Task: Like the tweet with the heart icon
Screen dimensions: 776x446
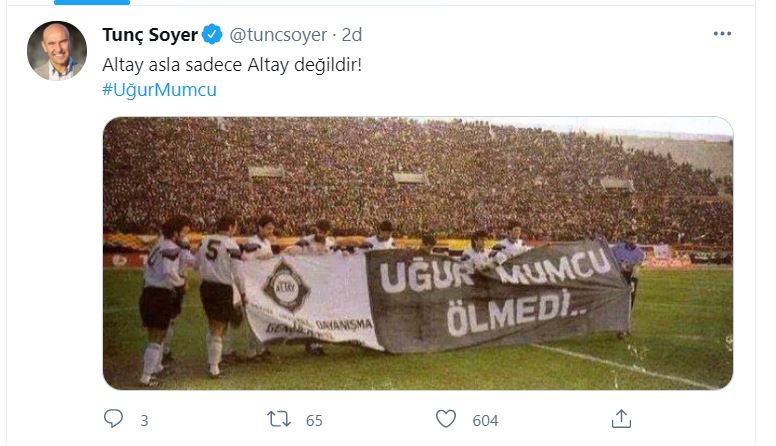Action: pyautogui.click(x=446, y=419)
